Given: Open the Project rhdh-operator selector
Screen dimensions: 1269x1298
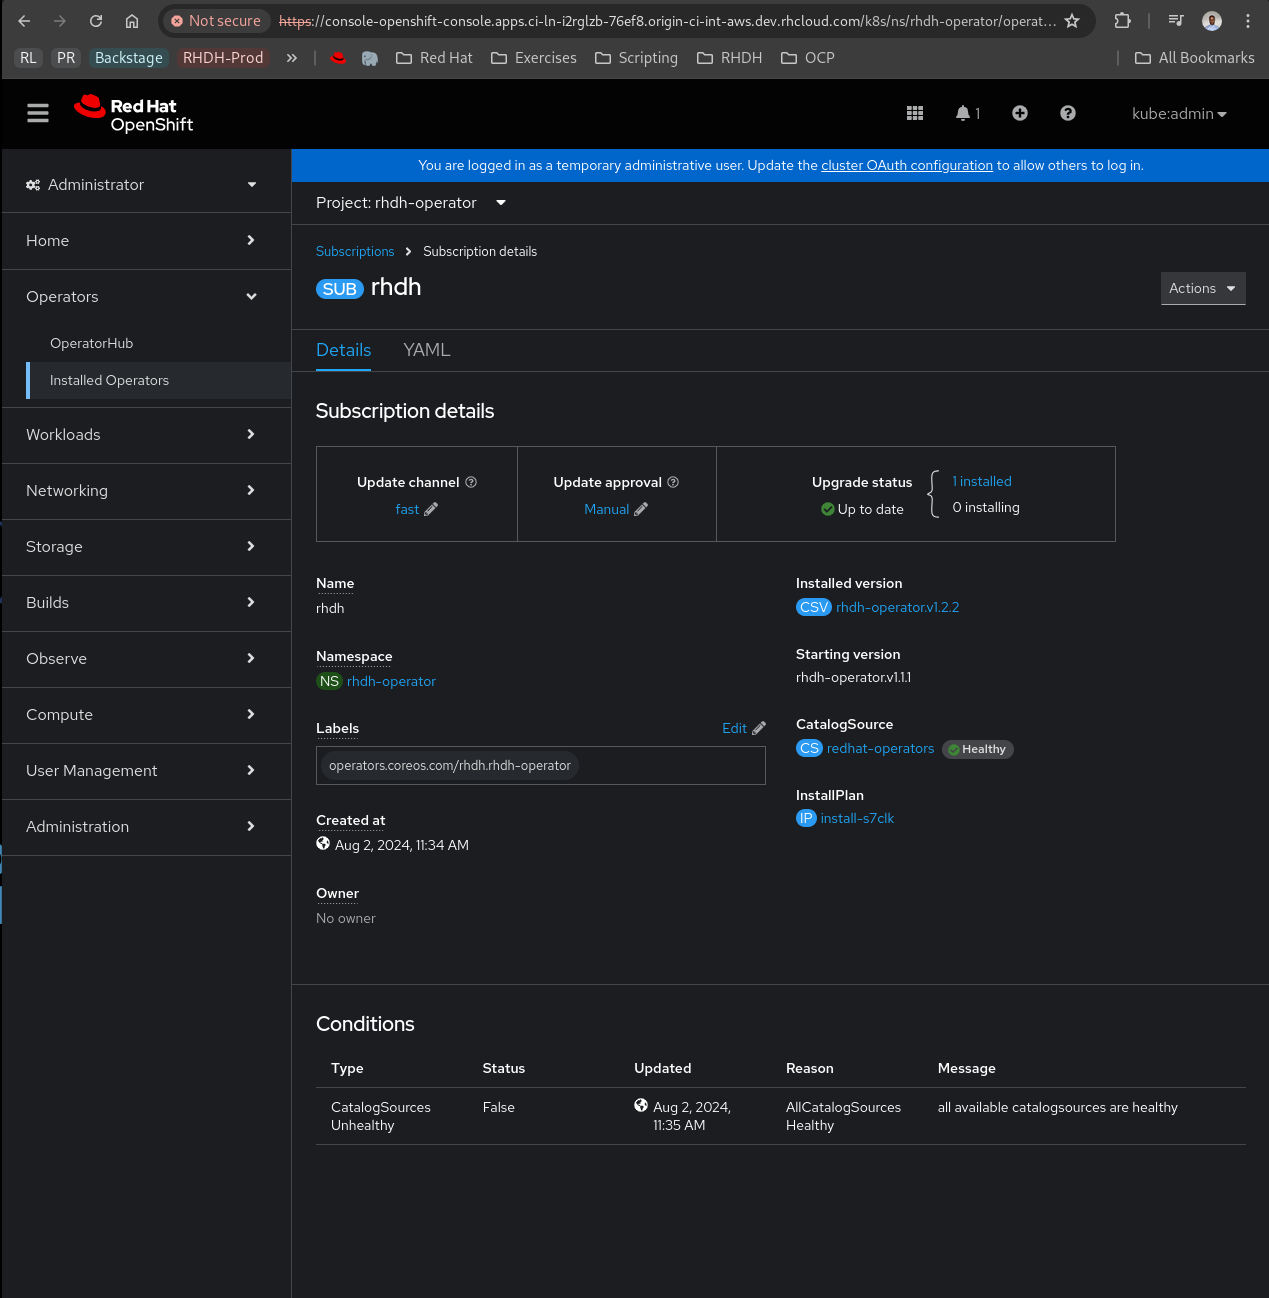Looking at the screenshot, I should (410, 203).
